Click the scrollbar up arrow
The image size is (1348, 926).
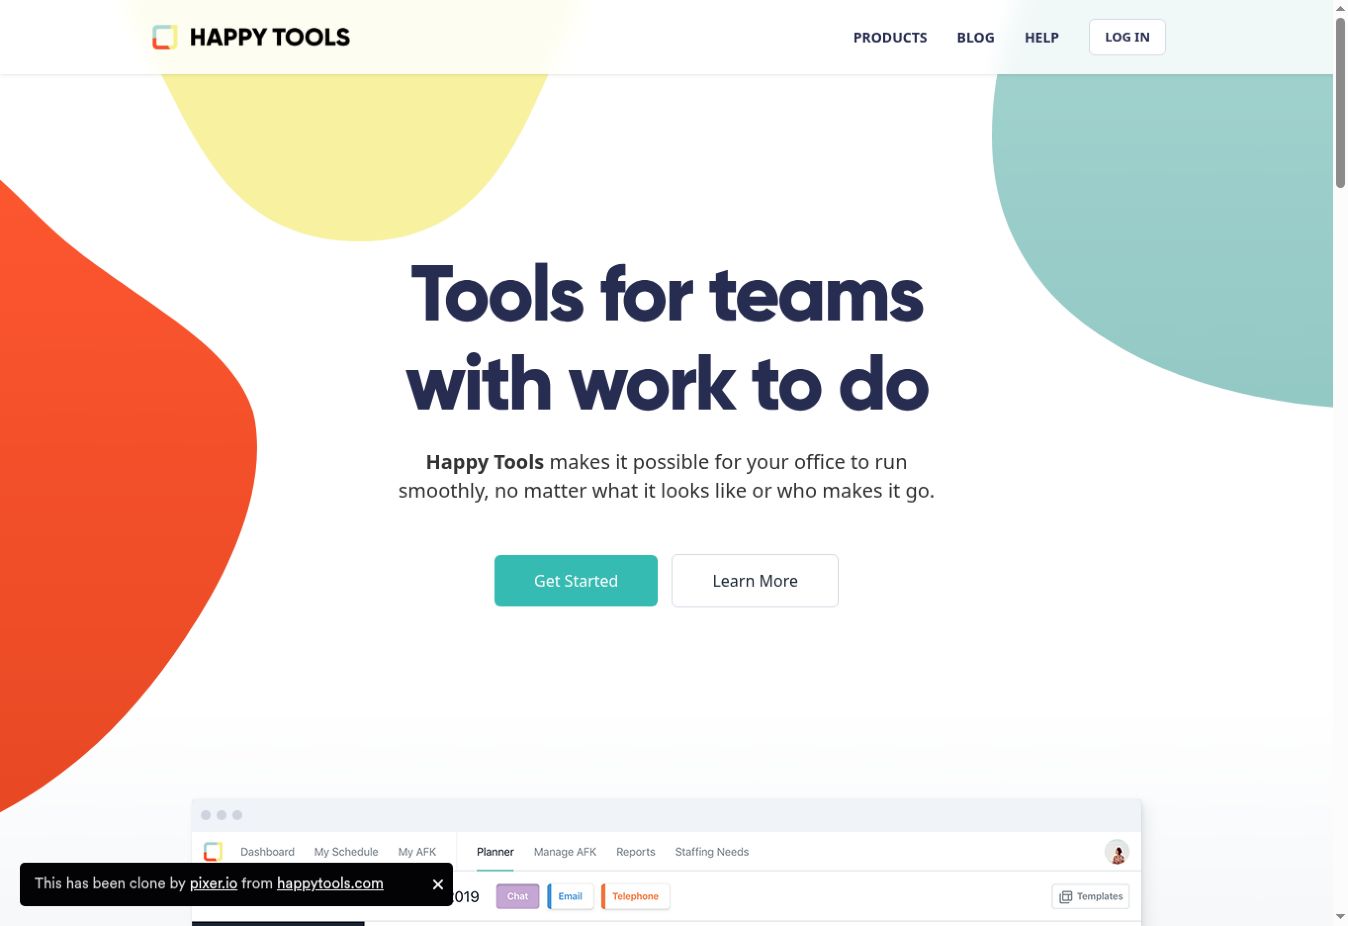tap(1340, 8)
